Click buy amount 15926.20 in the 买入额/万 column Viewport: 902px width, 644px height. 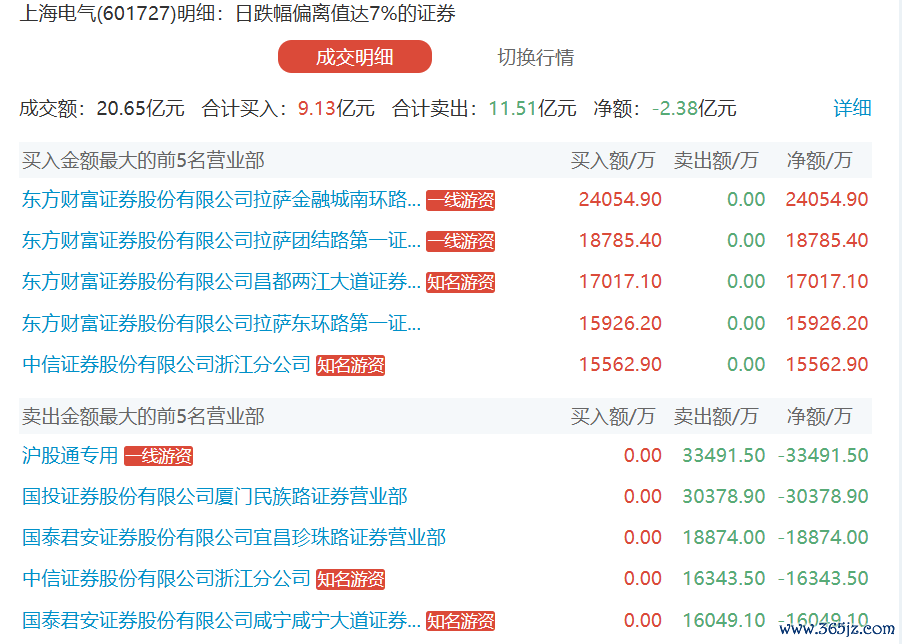pyautogui.click(x=620, y=323)
